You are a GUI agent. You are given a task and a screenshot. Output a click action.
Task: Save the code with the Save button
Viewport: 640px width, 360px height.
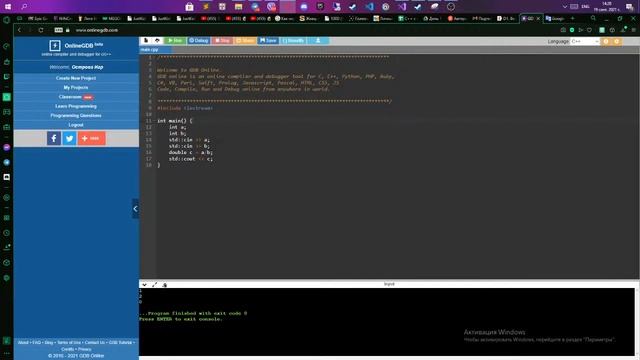pos(268,40)
